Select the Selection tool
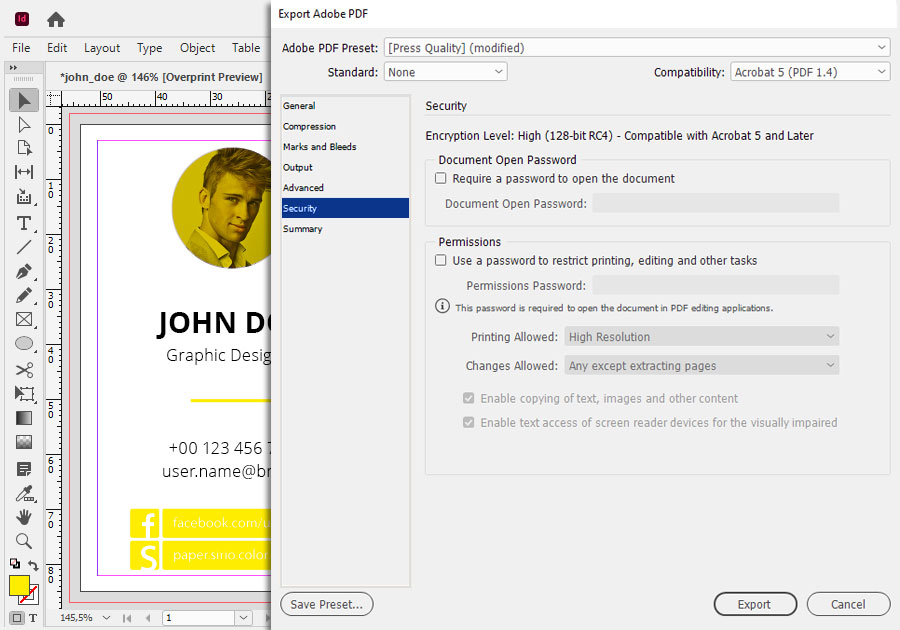 point(24,100)
